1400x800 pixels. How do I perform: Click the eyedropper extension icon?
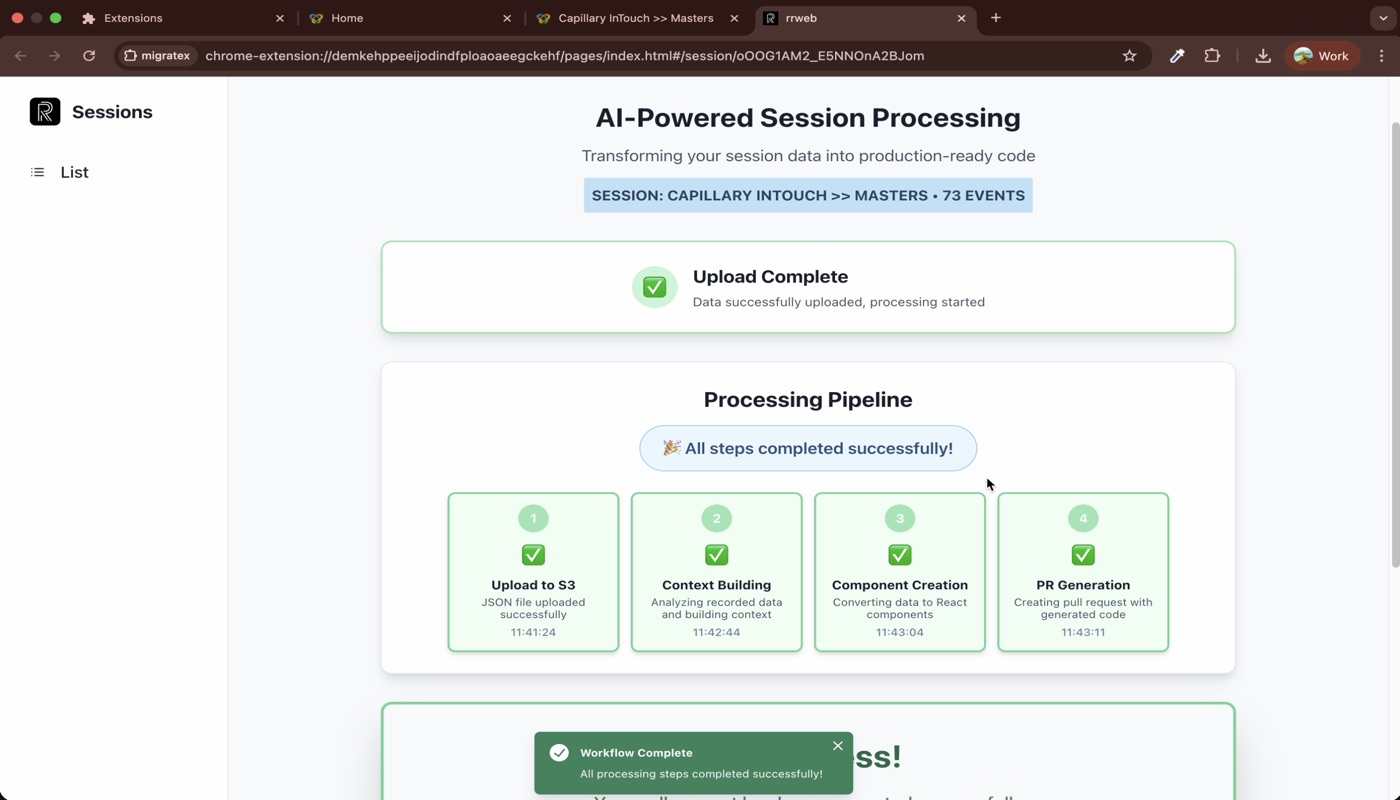tap(1177, 56)
